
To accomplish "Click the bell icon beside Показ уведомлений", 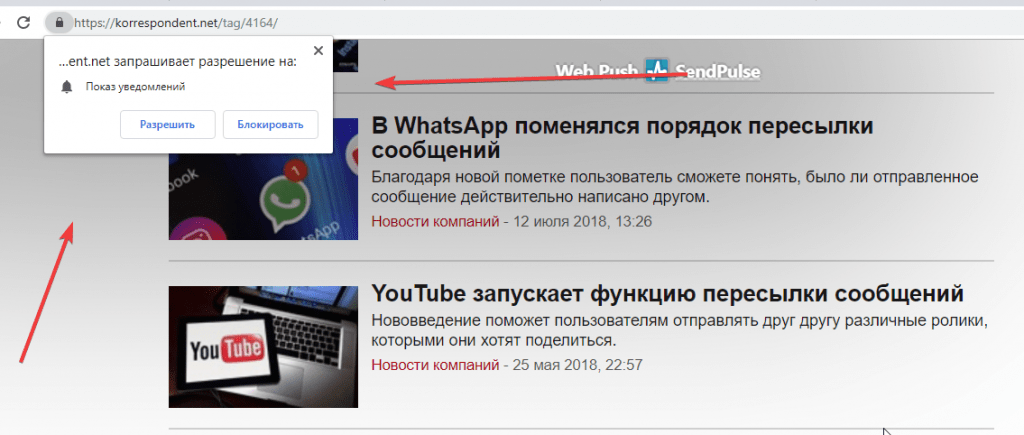I will (x=66, y=87).
